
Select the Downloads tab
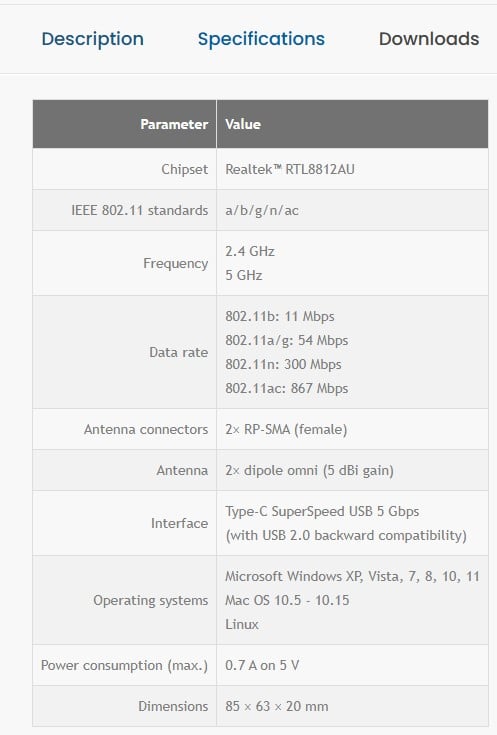tap(429, 39)
